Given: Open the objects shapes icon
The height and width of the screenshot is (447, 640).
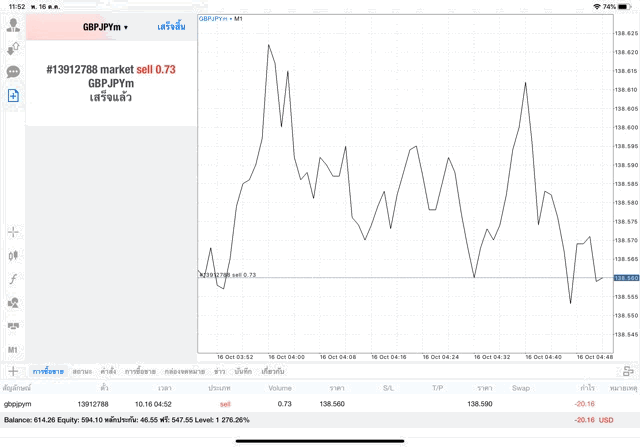Looking at the screenshot, I should pos(13,303).
